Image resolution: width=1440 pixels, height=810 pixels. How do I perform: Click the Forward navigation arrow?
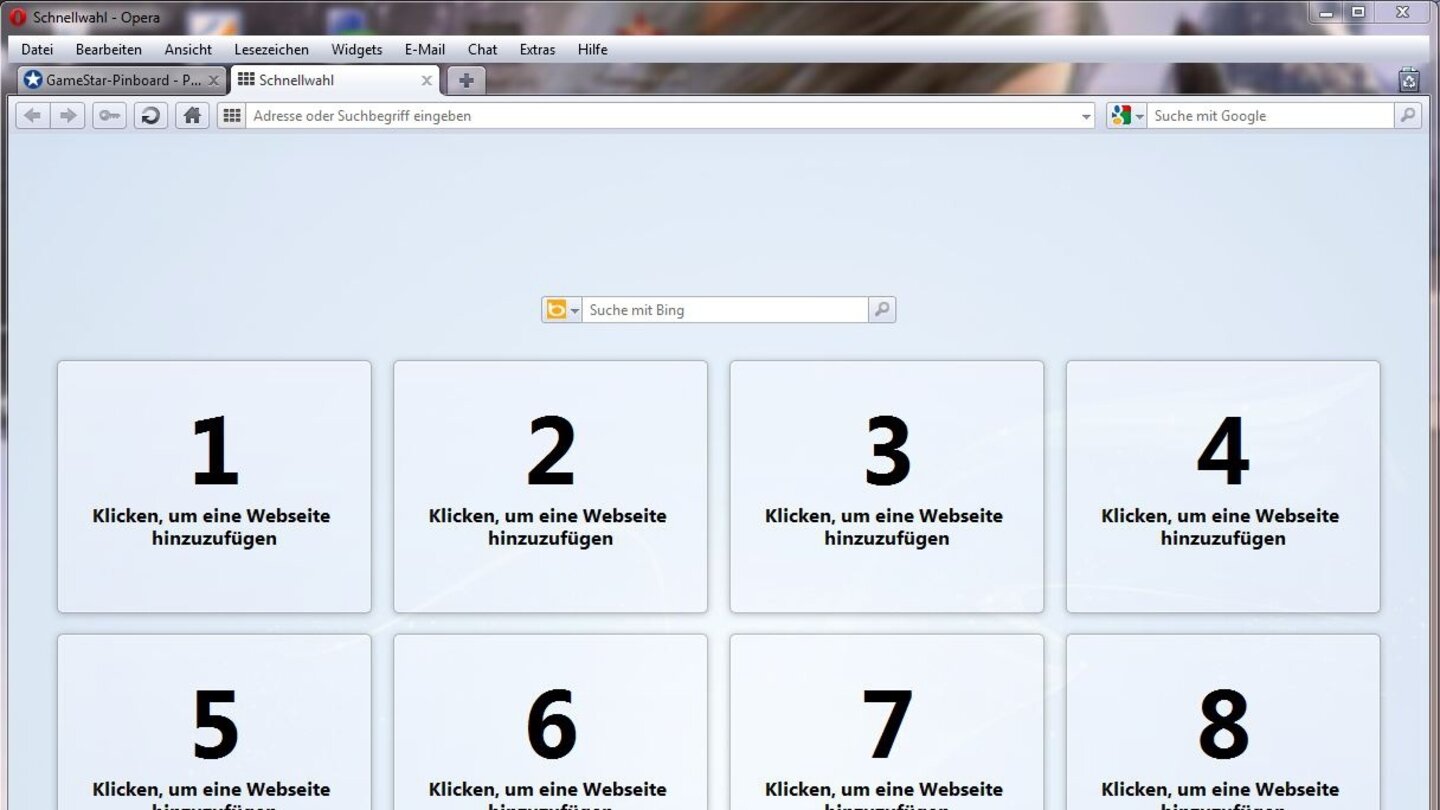point(68,116)
